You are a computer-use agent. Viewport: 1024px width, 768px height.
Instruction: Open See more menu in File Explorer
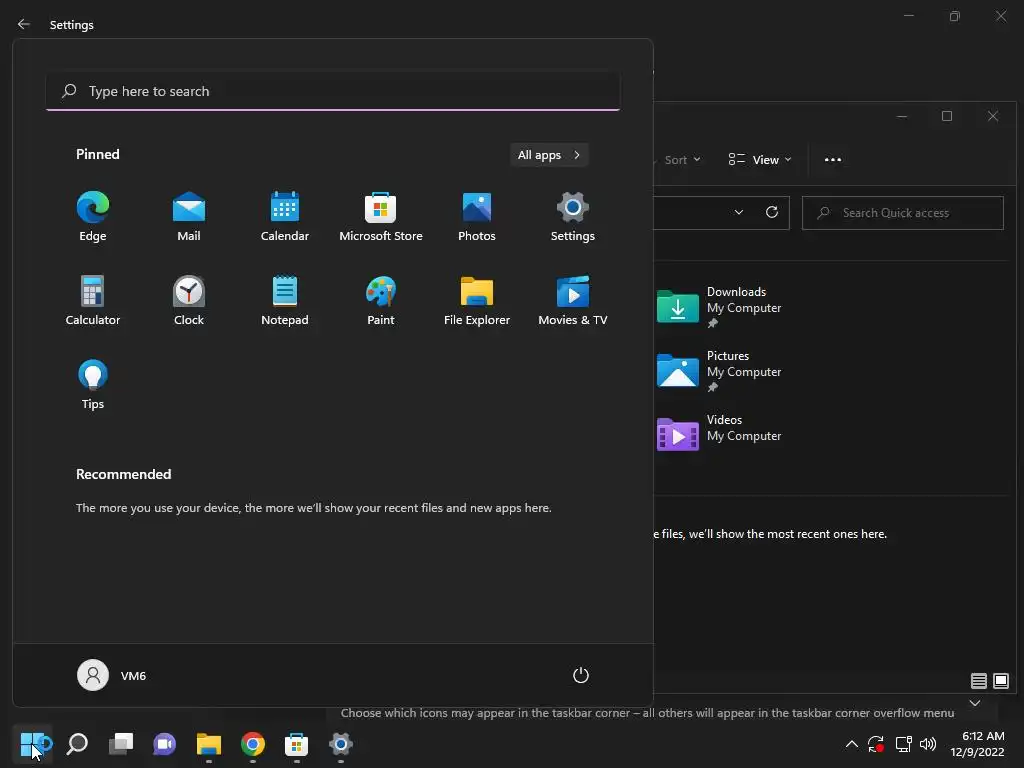click(x=833, y=160)
